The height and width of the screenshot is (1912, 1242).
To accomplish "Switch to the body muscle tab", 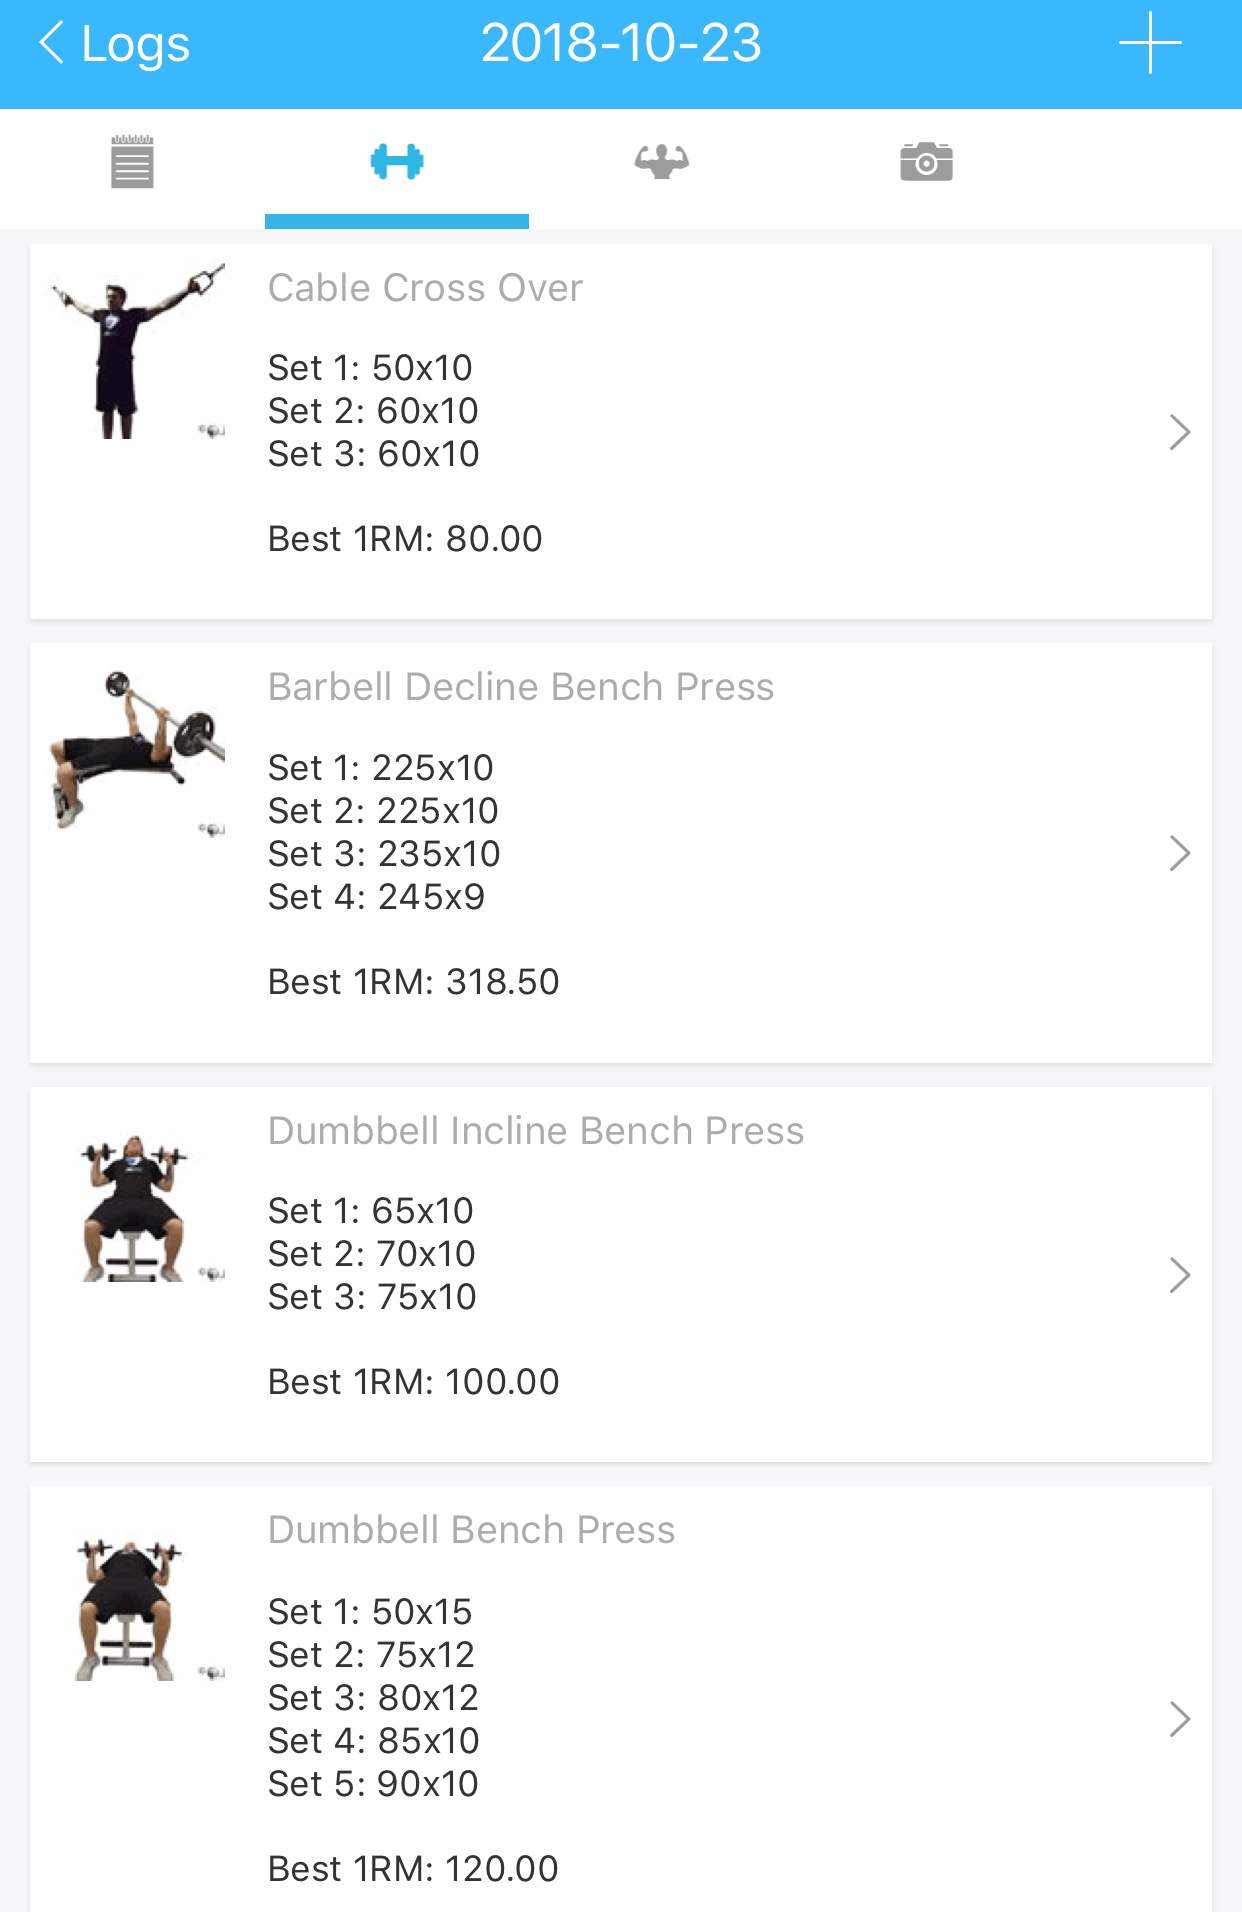I will [661, 162].
